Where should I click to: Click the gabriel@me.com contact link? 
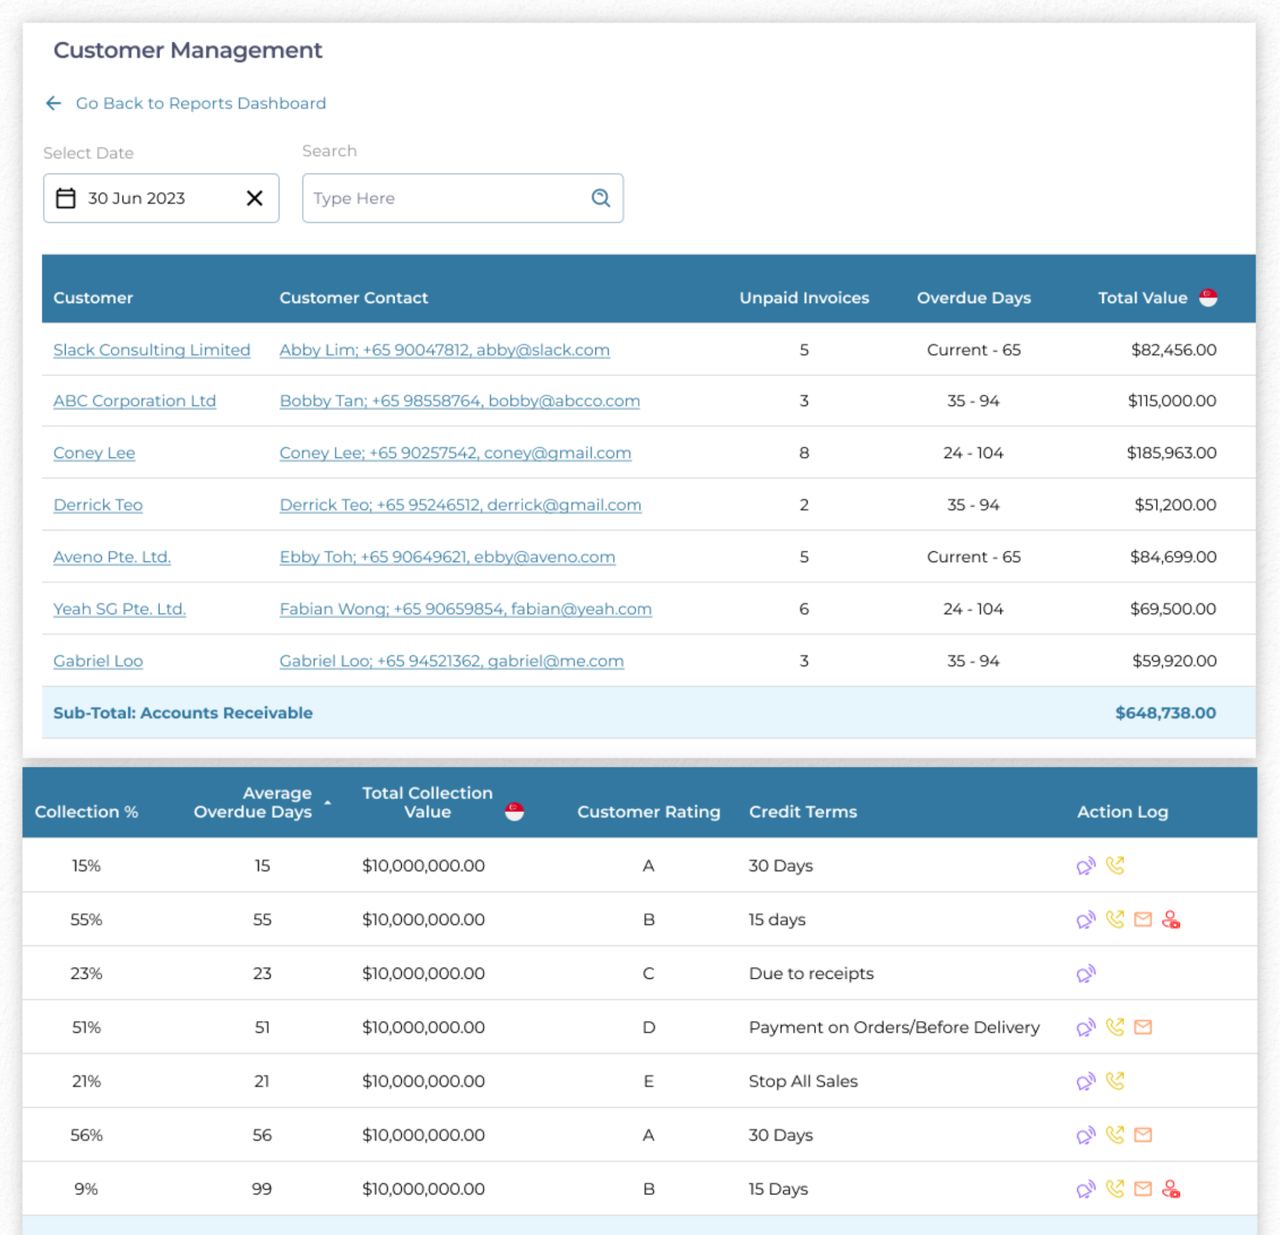click(x=452, y=661)
